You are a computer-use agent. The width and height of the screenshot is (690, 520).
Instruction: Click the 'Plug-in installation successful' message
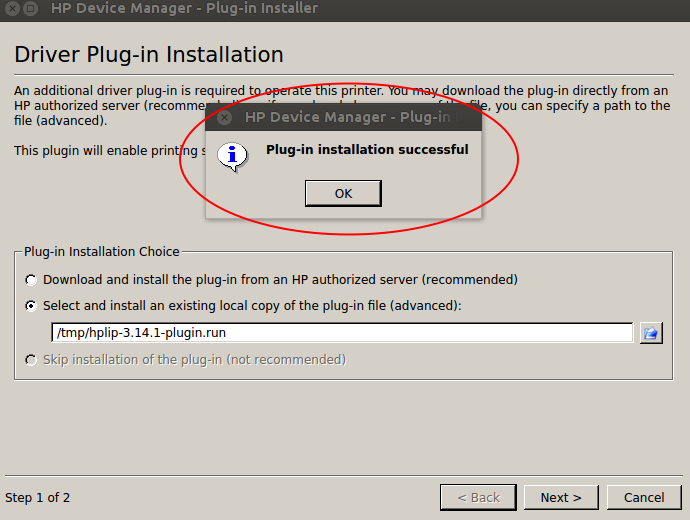pyautogui.click(x=367, y=150)
